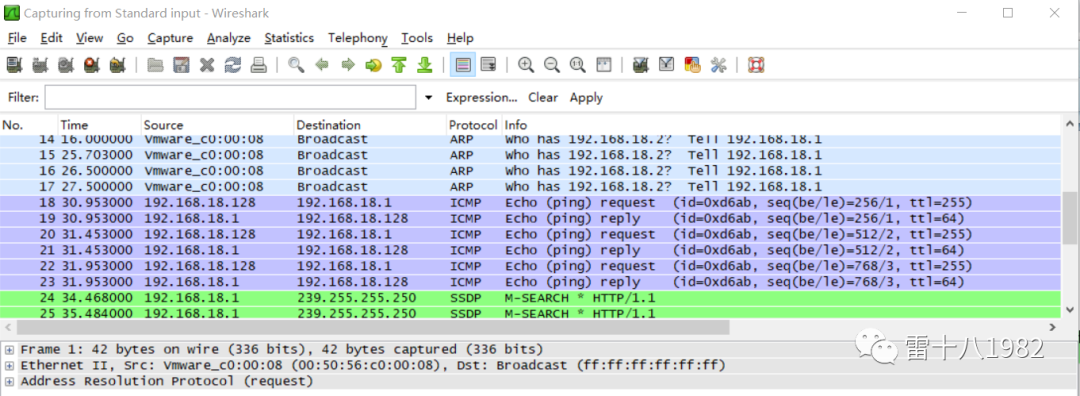This screenshot has height=396, width=1080.
Task: Open the Statistics menu
Action: point(289,38)
